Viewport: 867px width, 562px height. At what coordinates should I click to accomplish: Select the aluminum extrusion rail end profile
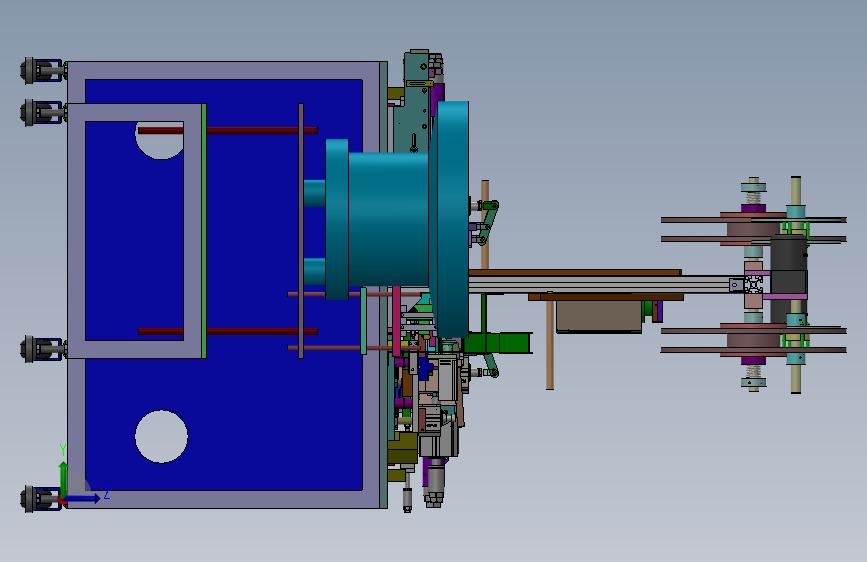point(754,285)
